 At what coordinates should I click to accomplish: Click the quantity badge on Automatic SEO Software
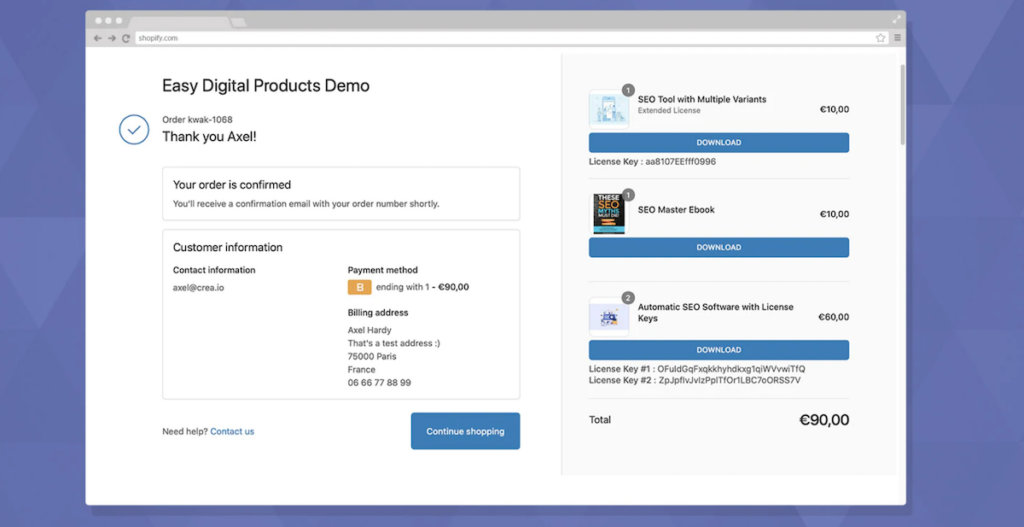(x=628, y=298)
